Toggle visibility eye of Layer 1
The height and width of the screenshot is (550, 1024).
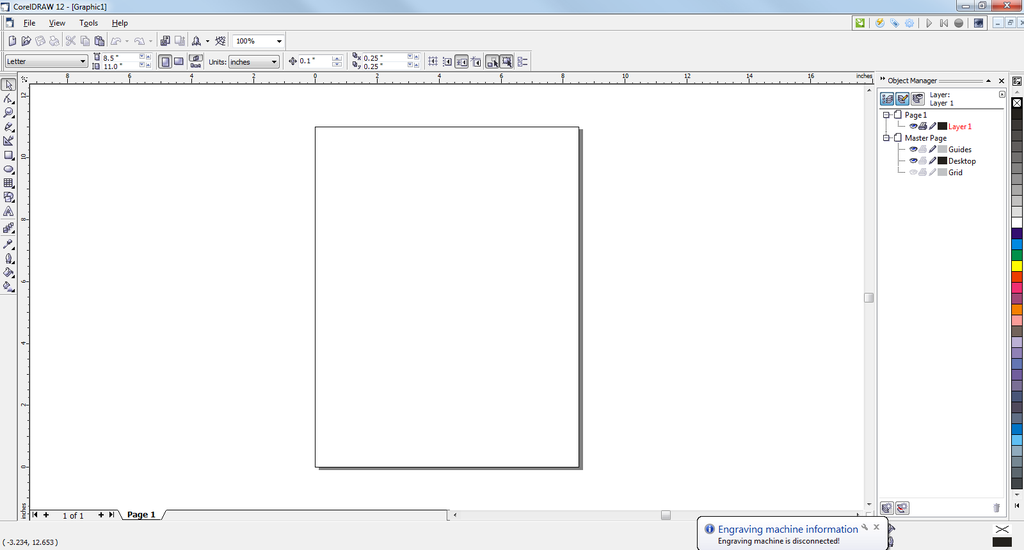point(913,126)
